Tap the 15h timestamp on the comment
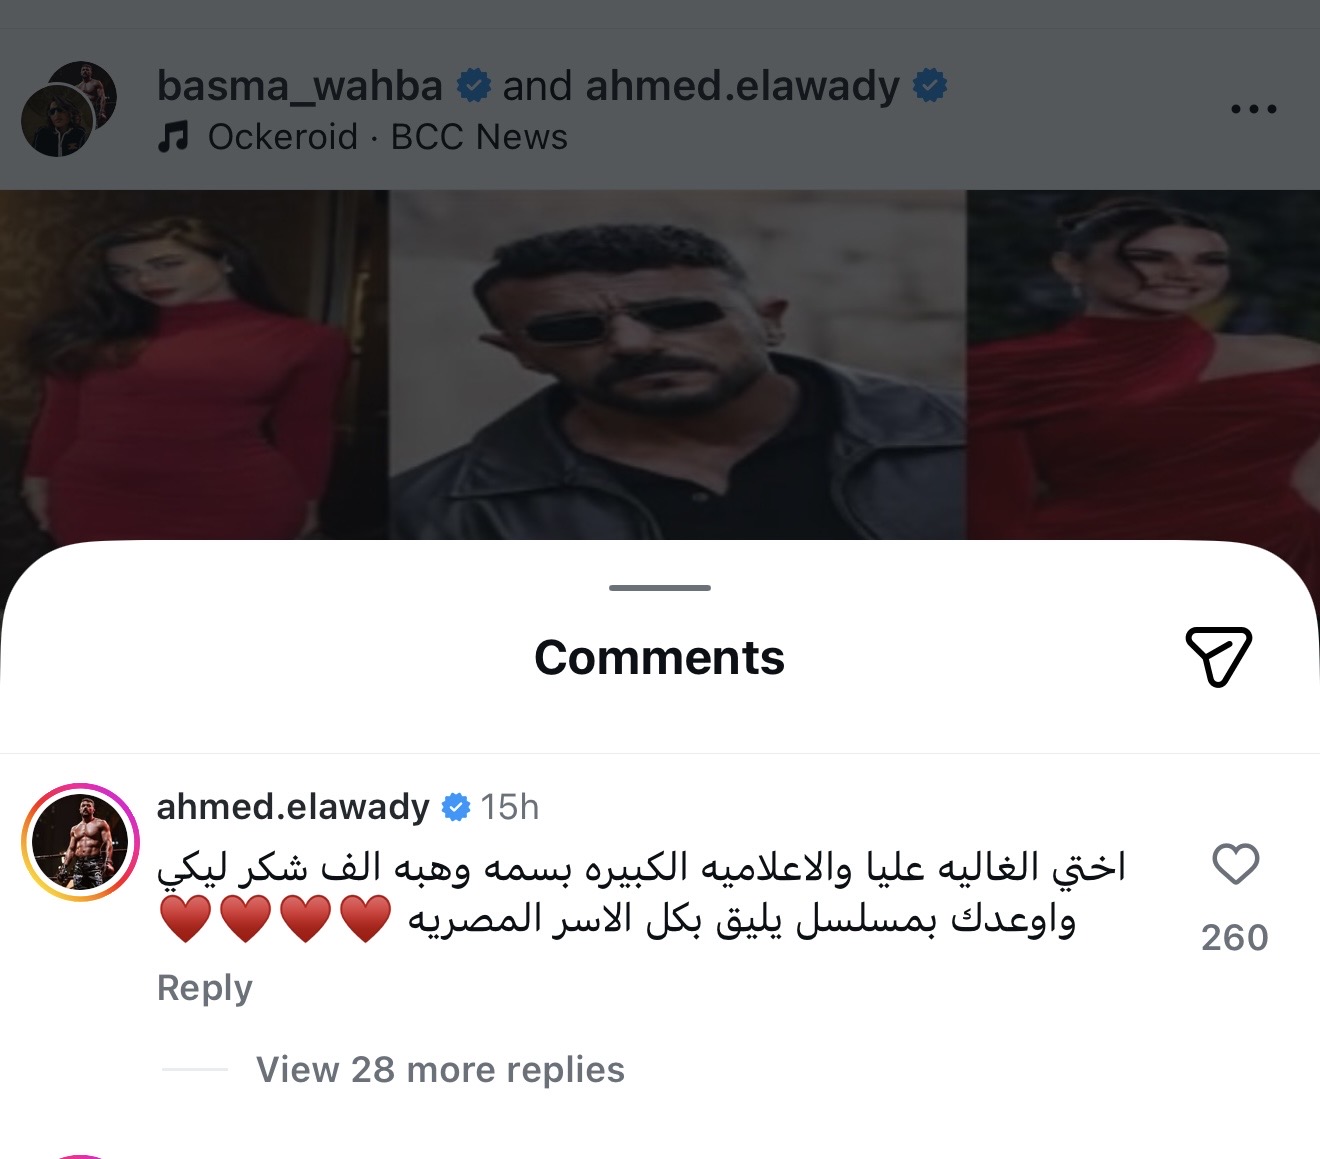 point(510,807)
